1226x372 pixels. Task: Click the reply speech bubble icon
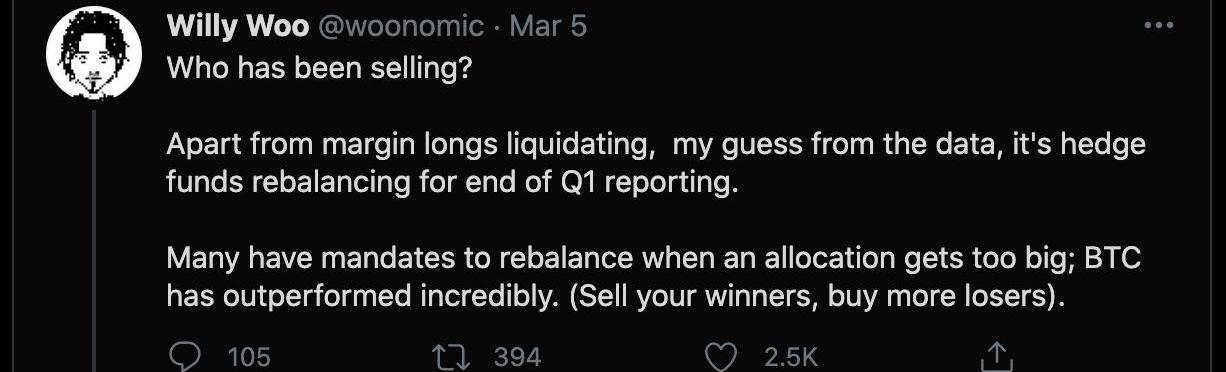point(183,356)
